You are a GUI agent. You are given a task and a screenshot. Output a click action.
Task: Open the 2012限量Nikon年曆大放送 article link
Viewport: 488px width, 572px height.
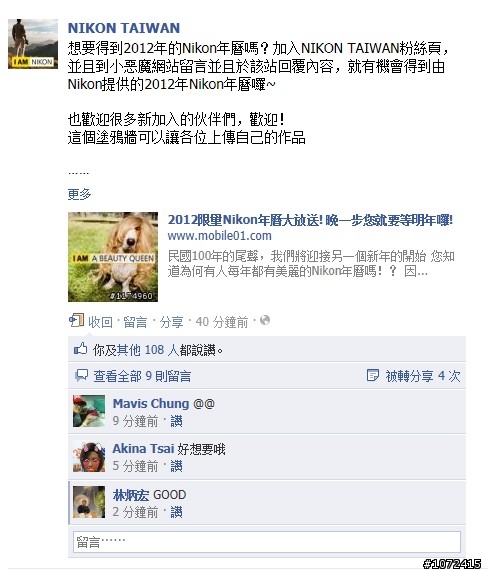(x=310, y=220)
